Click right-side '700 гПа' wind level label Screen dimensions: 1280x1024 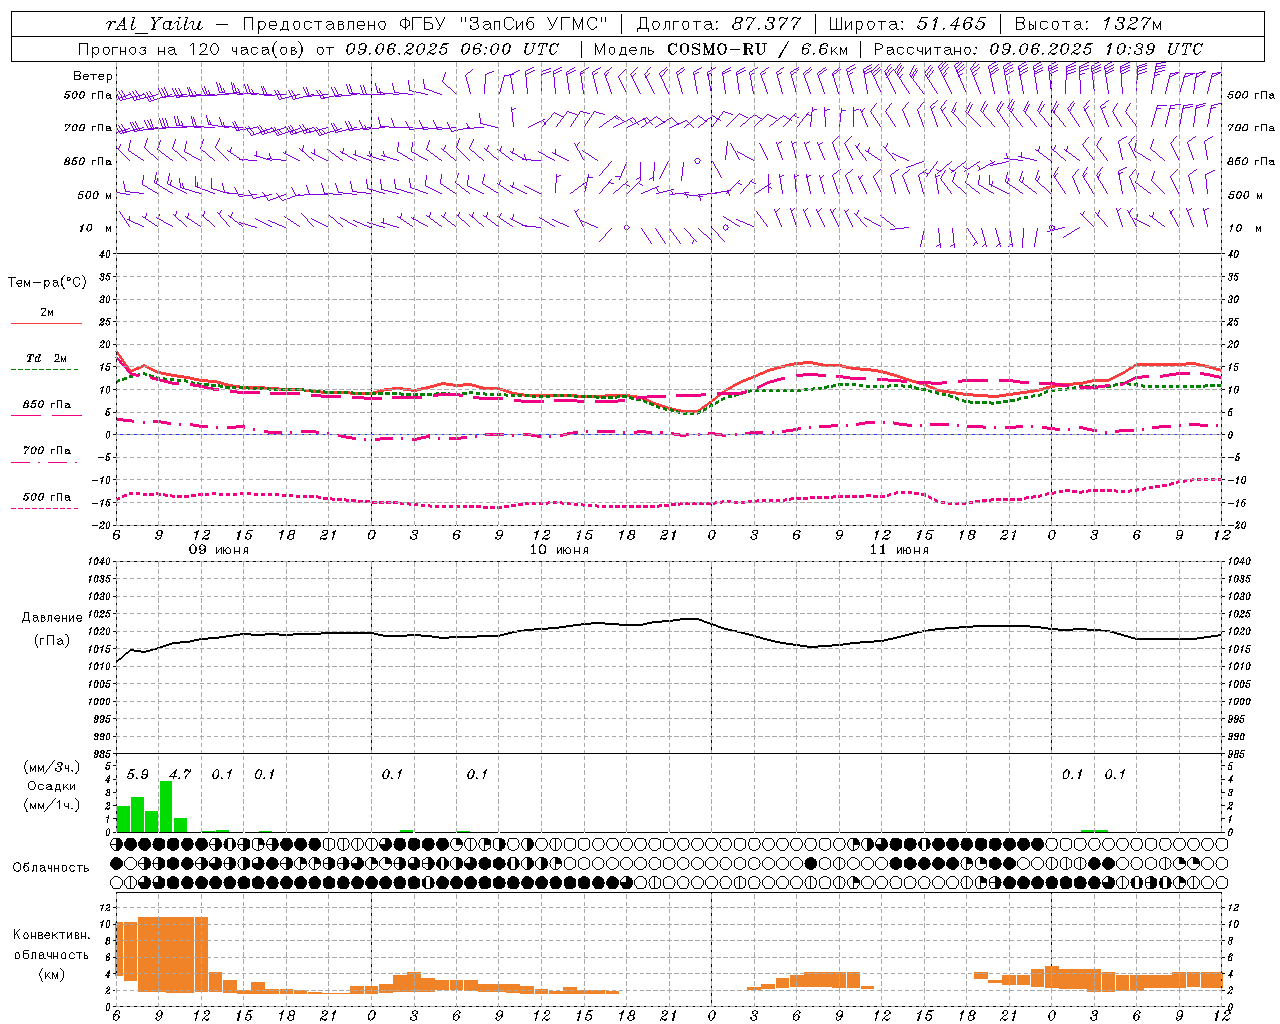click(1251, 128)
